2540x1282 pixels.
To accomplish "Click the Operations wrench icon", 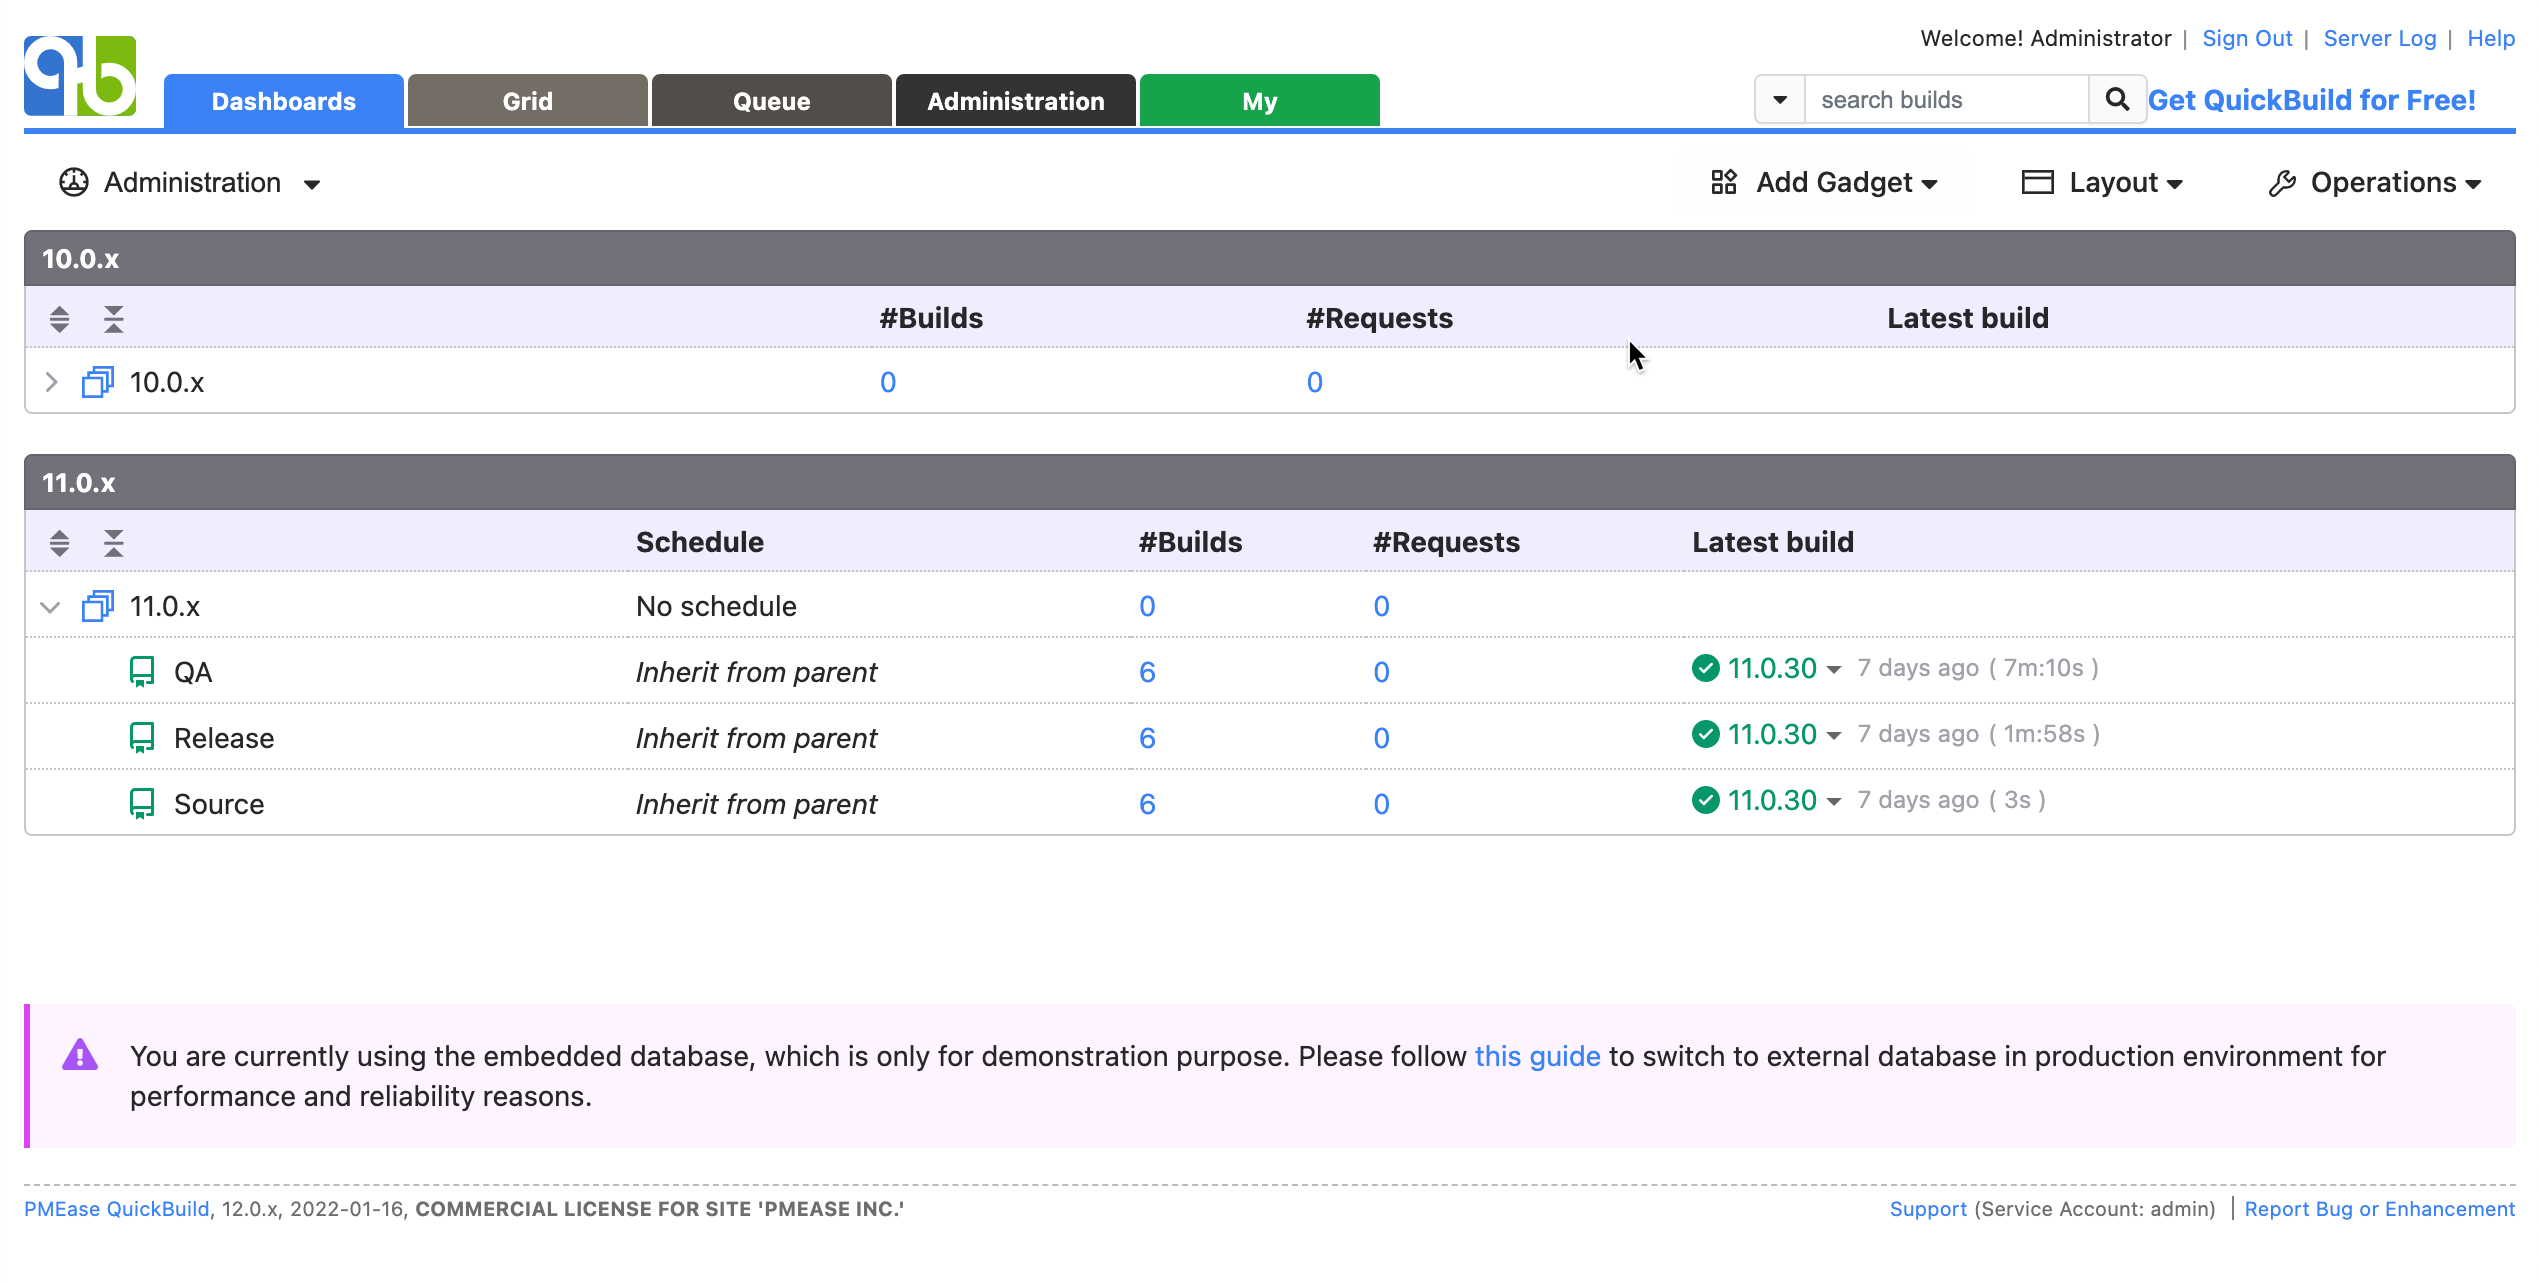I will [2282, 183].
